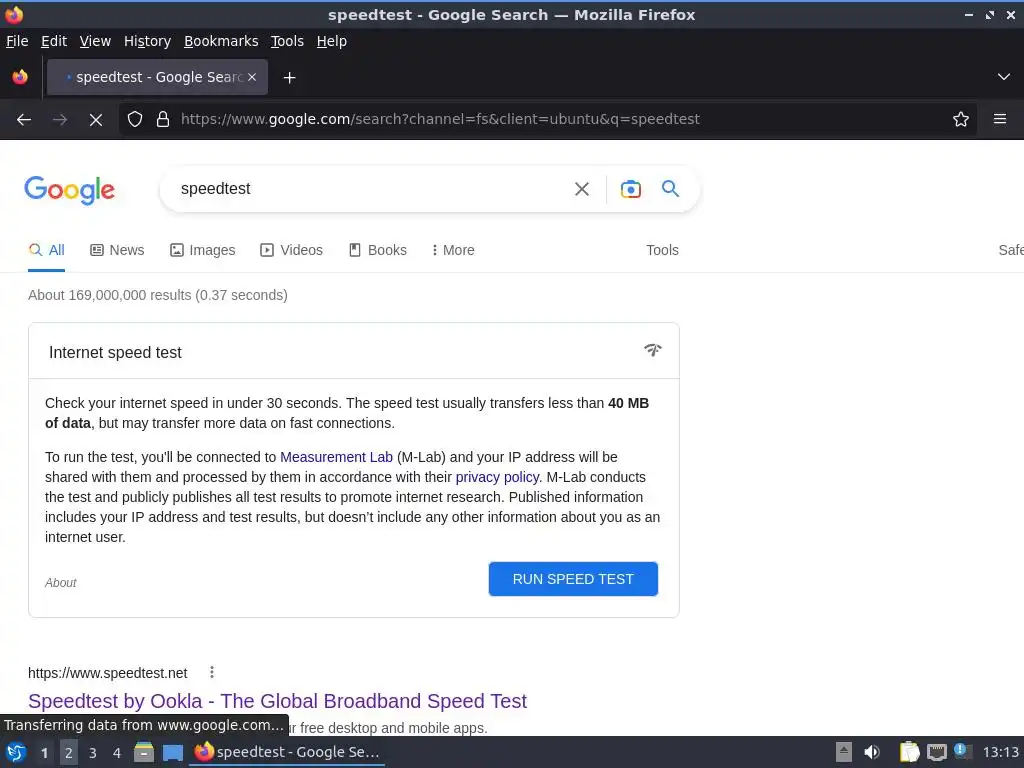This screenshot has height=768, width=1024.
Task: Expand the More search categories dropdown
Action: click(453, 250)
